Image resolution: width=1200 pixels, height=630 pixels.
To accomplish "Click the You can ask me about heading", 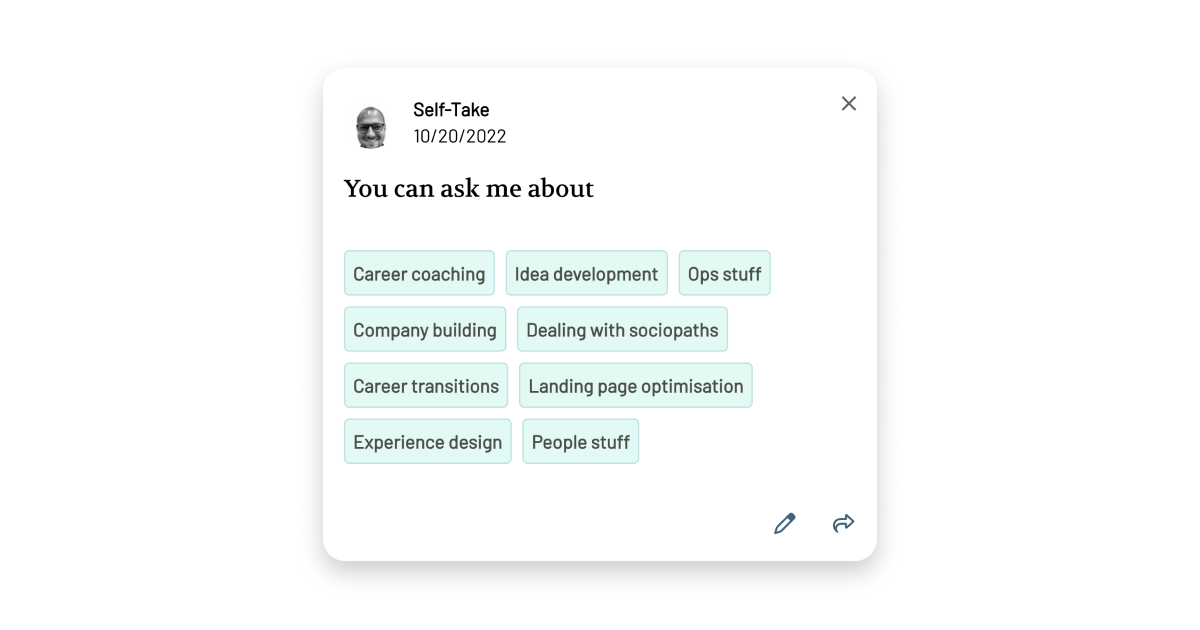I will tap(468, 188).
